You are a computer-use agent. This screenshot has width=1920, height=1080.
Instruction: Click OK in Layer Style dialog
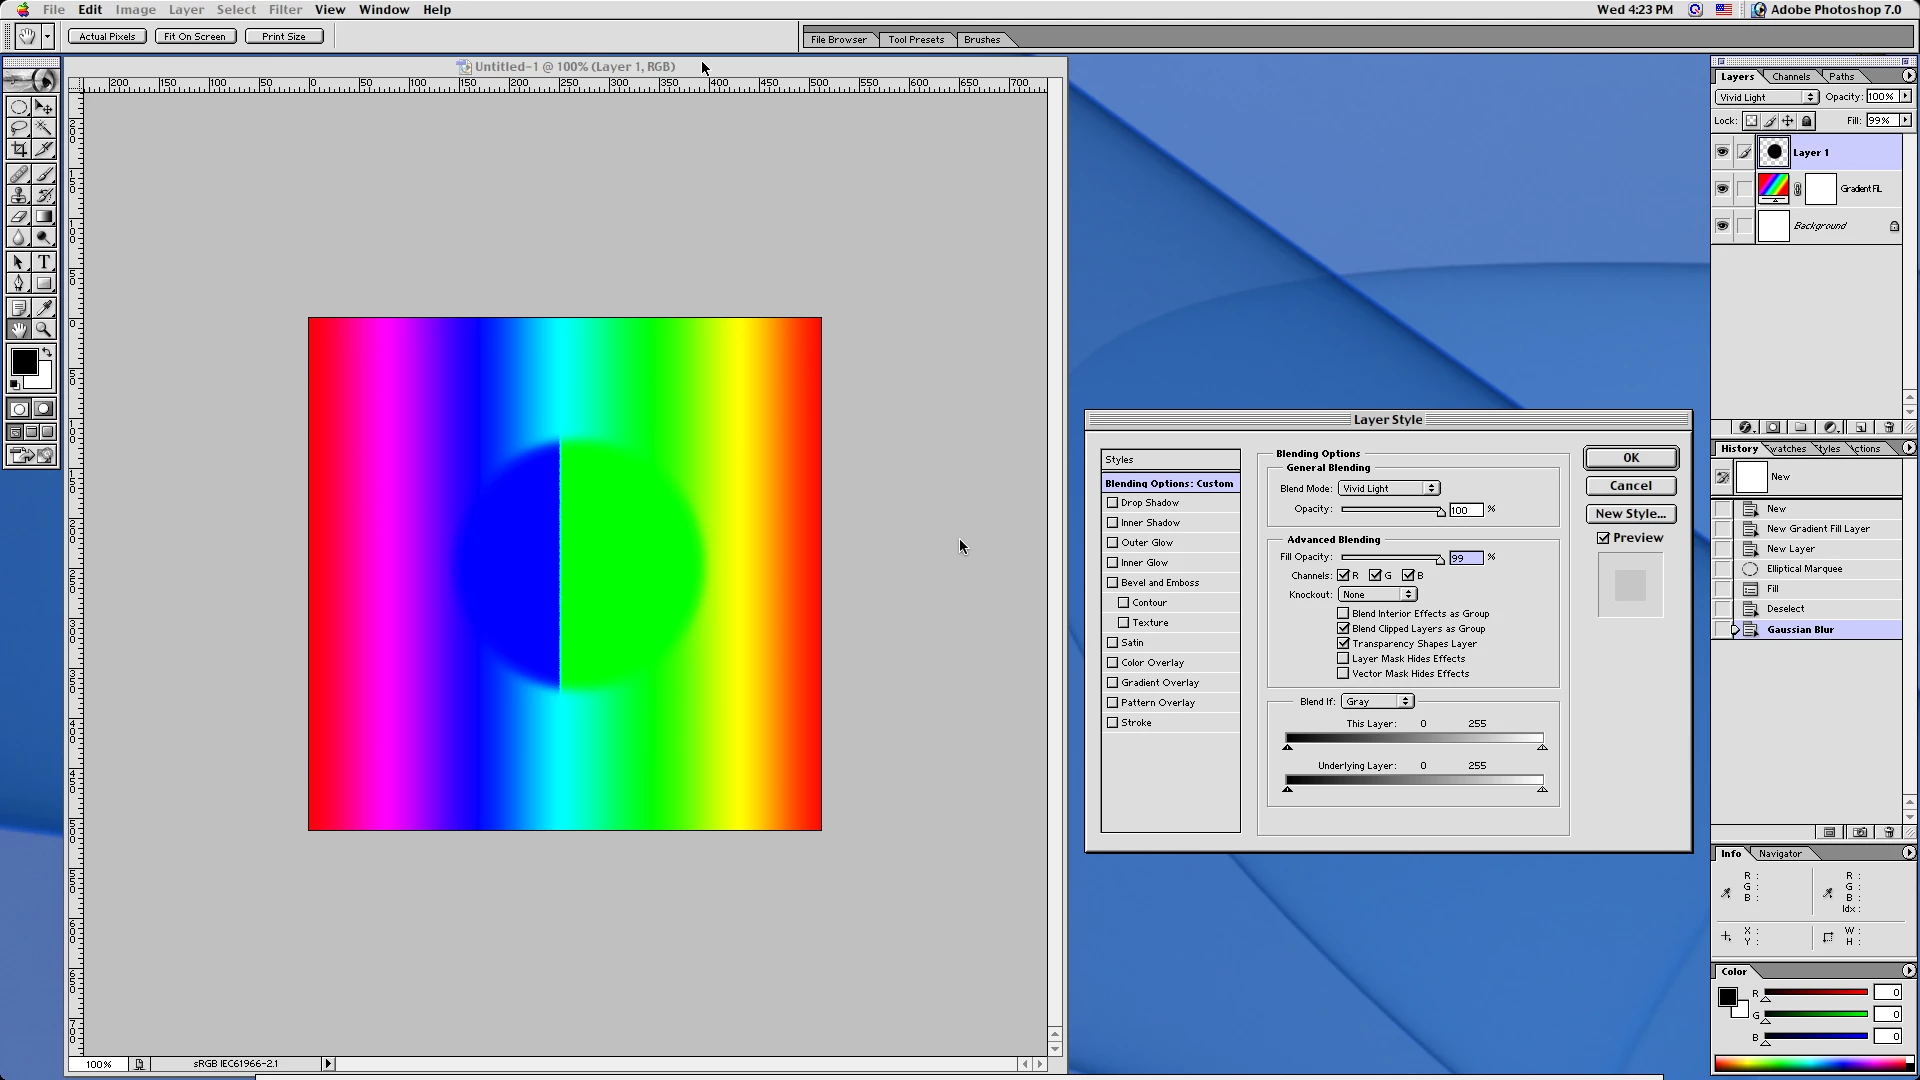1631,458
